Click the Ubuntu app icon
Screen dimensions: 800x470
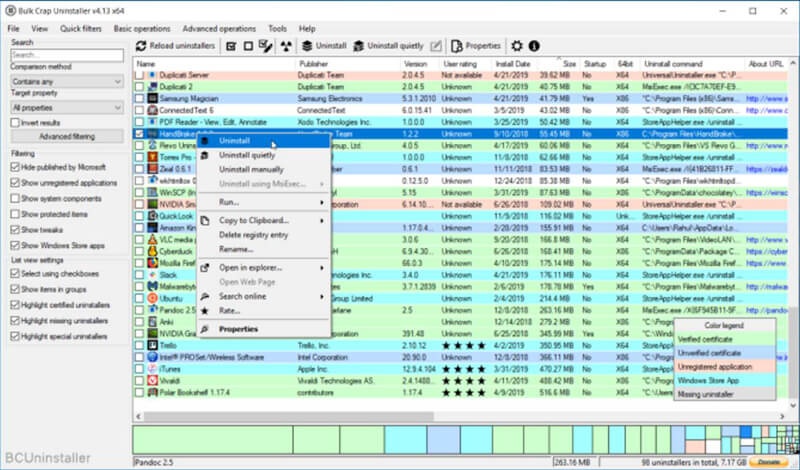(152, 298)
